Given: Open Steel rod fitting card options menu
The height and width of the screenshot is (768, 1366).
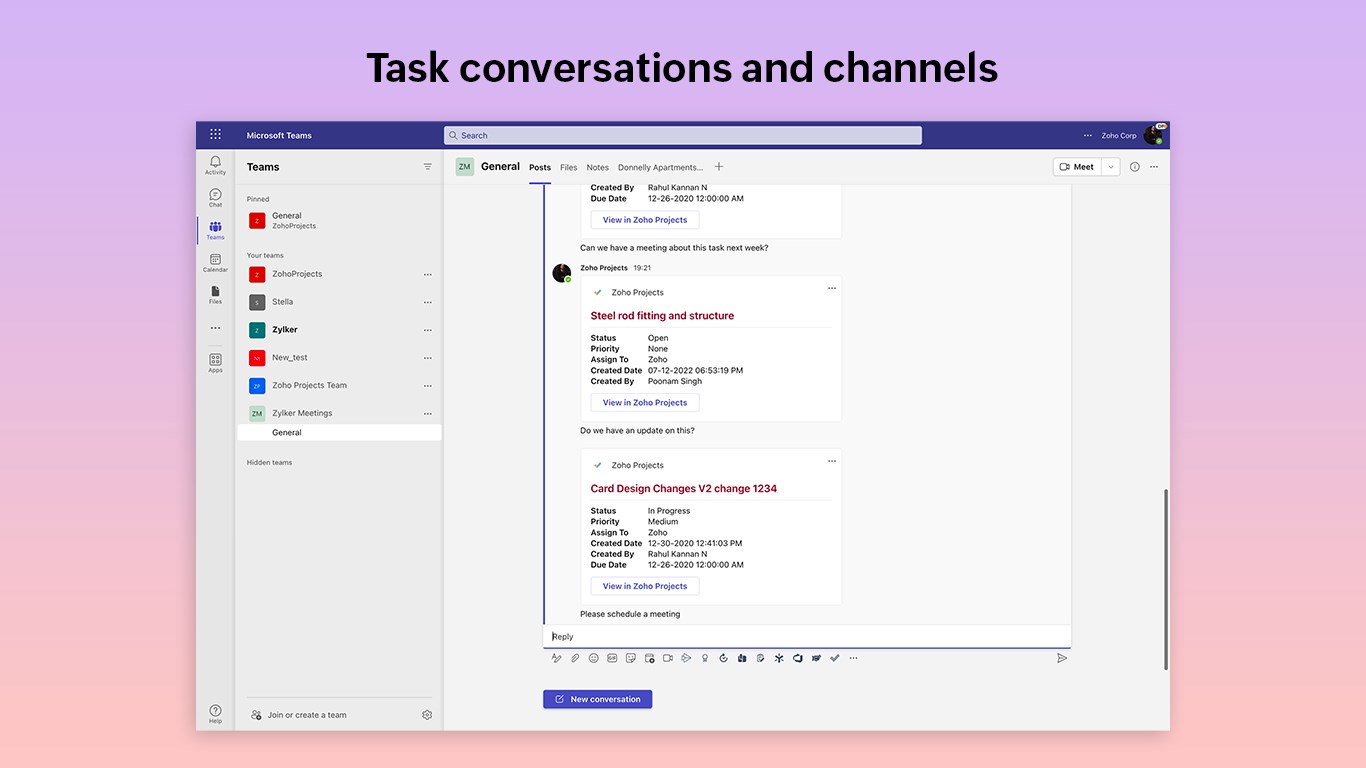Looking at the screenshot, I should [831, 288].
